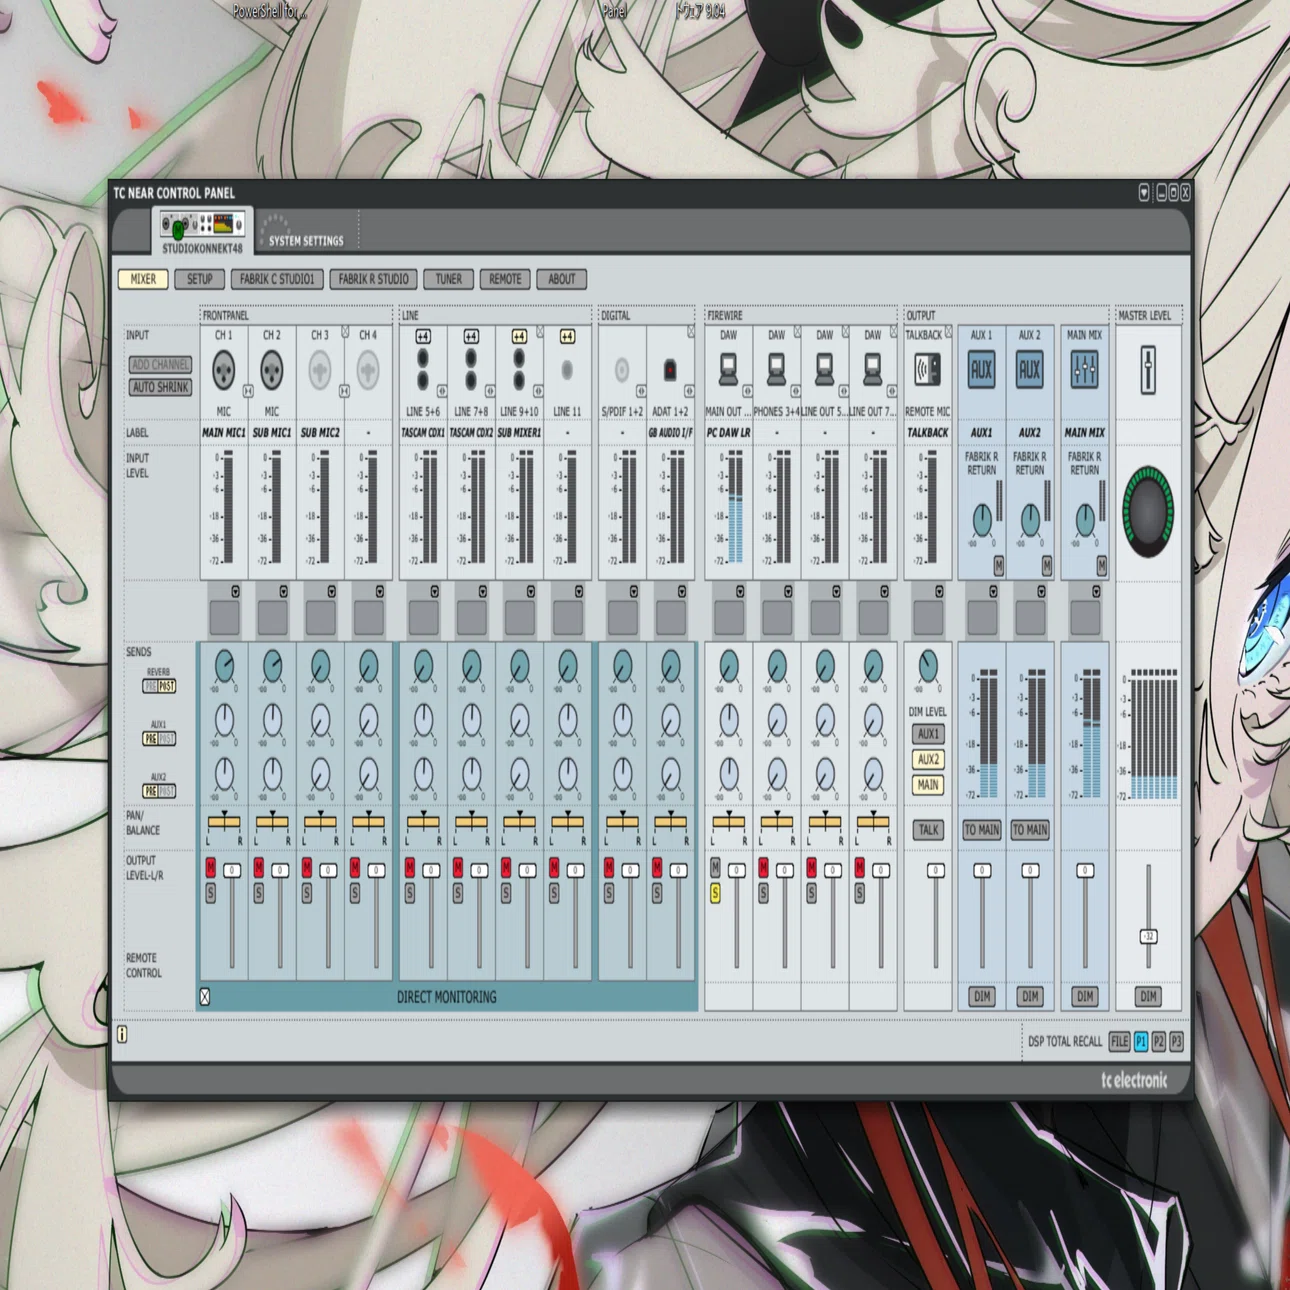The image size is (1290, 1290).
Task: Click the greyed CH 3 combo connector icon
Action: pos(320,371)
